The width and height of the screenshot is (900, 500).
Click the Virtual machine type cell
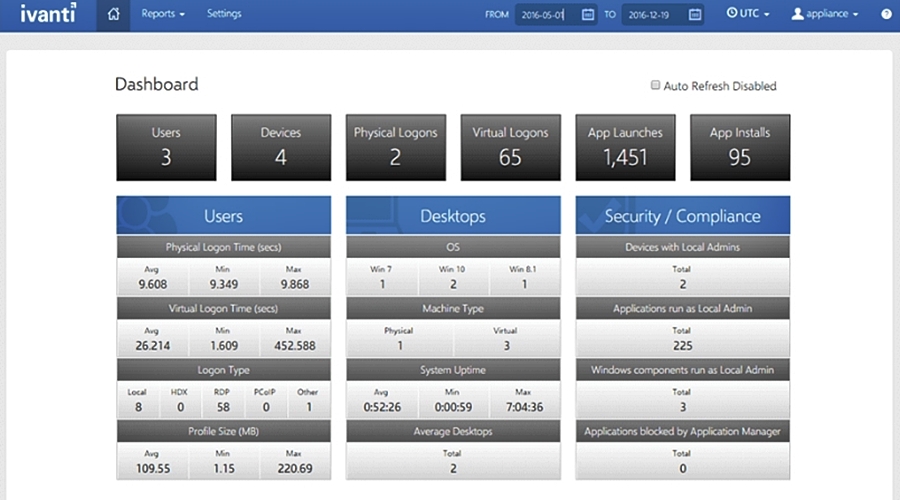[x=507, y=339]
